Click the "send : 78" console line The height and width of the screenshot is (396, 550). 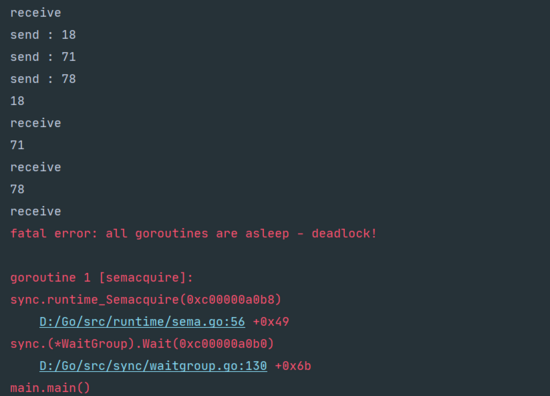pos(43,79)
